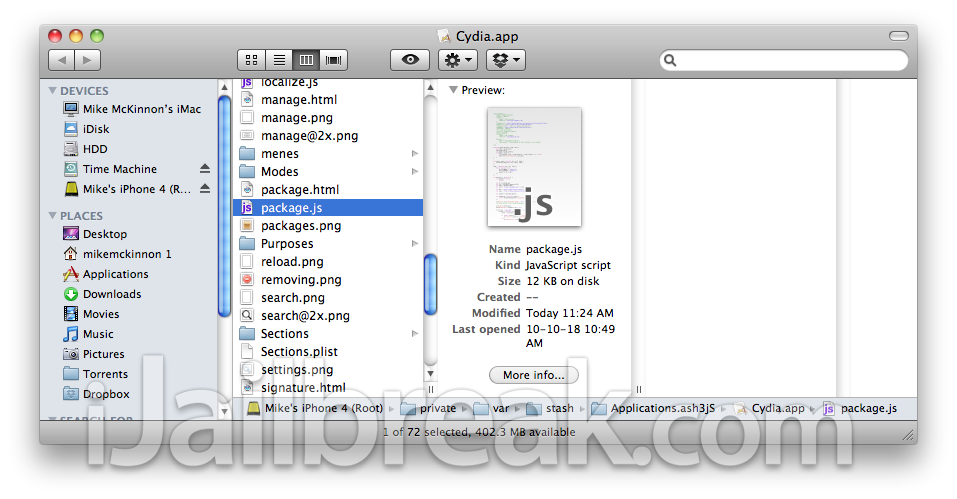Viewport: 957px width, 499px height.
Task: Click the Cydia.app title proxy icon
Action: click(444, 37)
